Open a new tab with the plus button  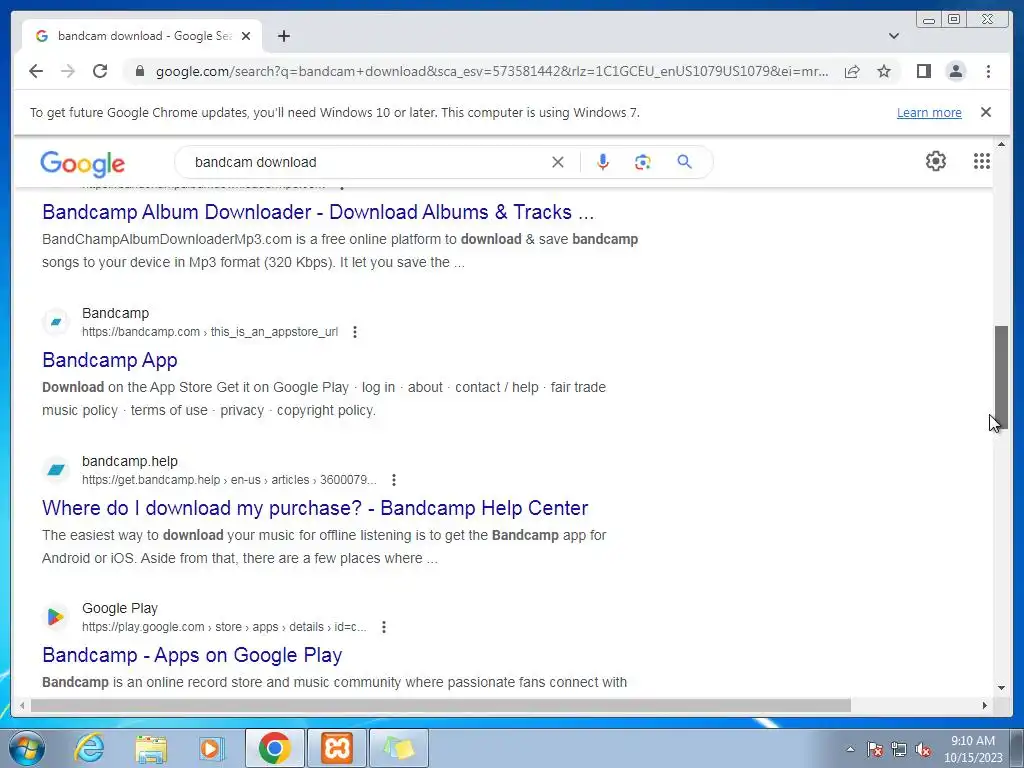[283, 36]
